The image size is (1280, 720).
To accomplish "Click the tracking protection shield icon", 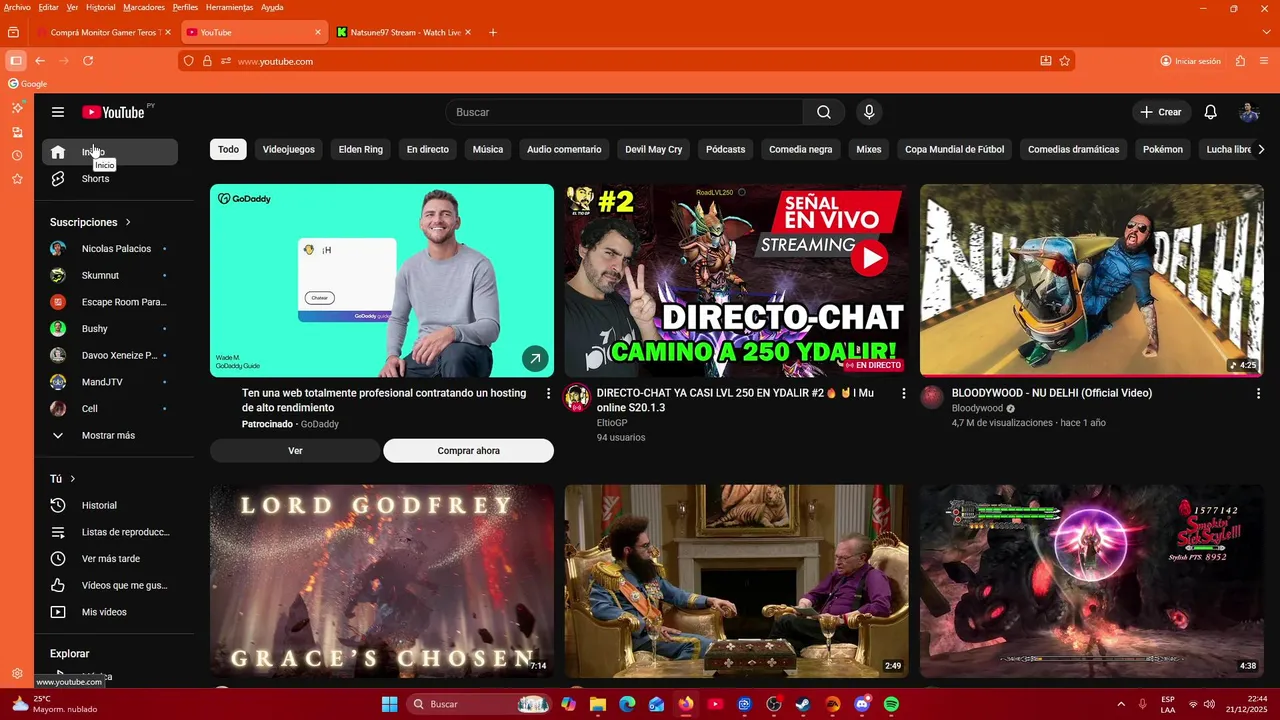I will point(188,61).
